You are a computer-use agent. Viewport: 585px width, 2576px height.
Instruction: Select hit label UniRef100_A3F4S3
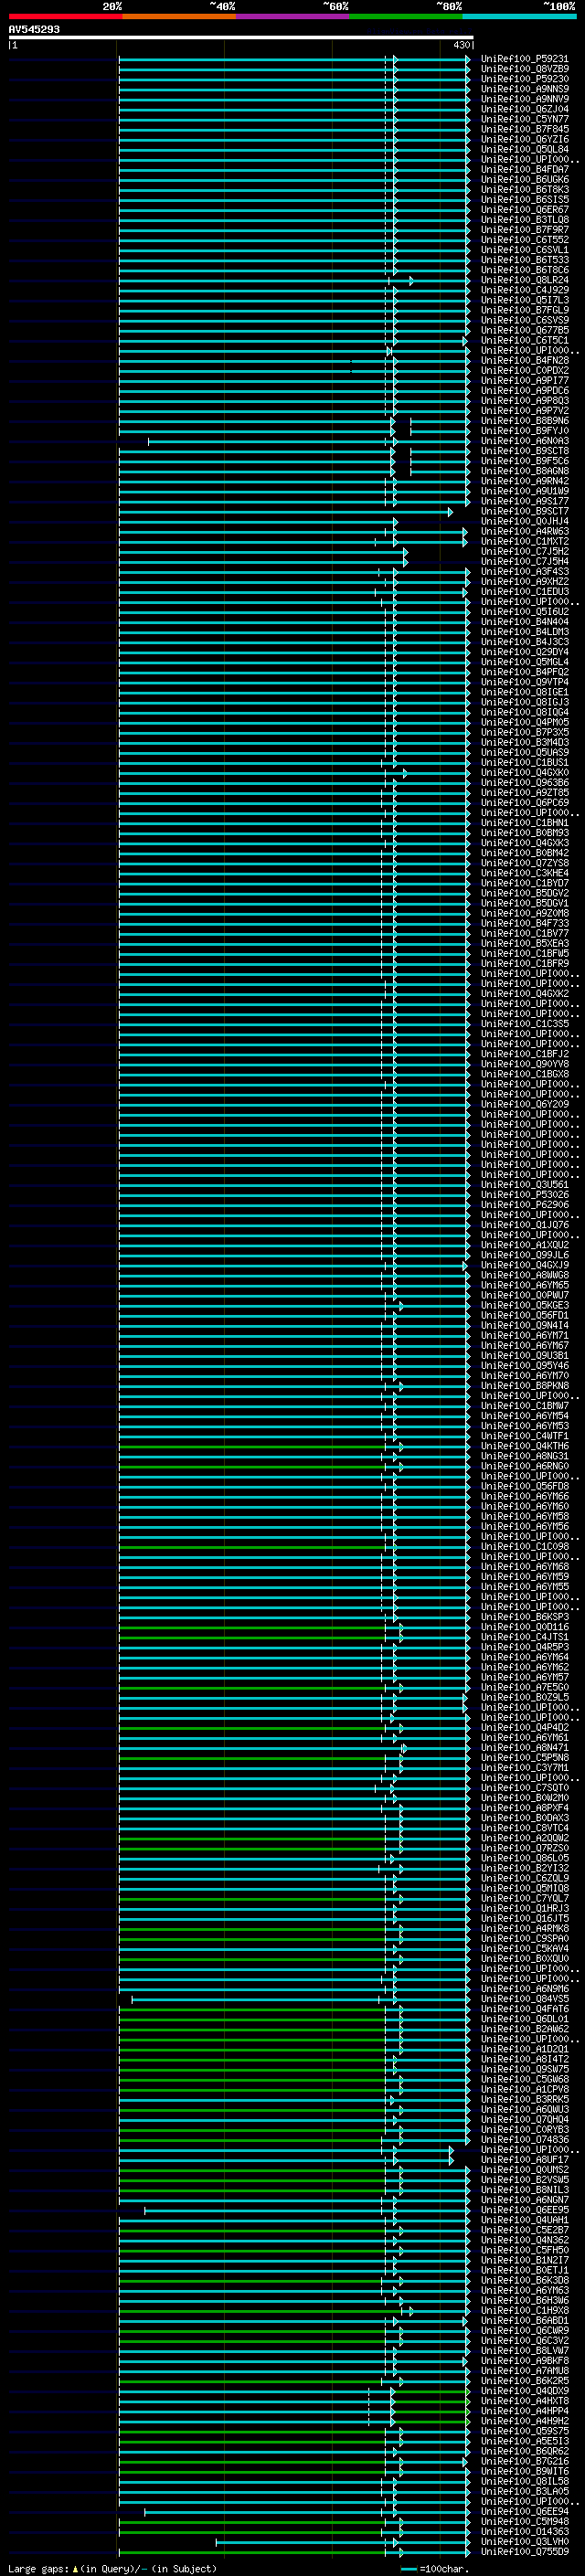[x=525, y=572]
